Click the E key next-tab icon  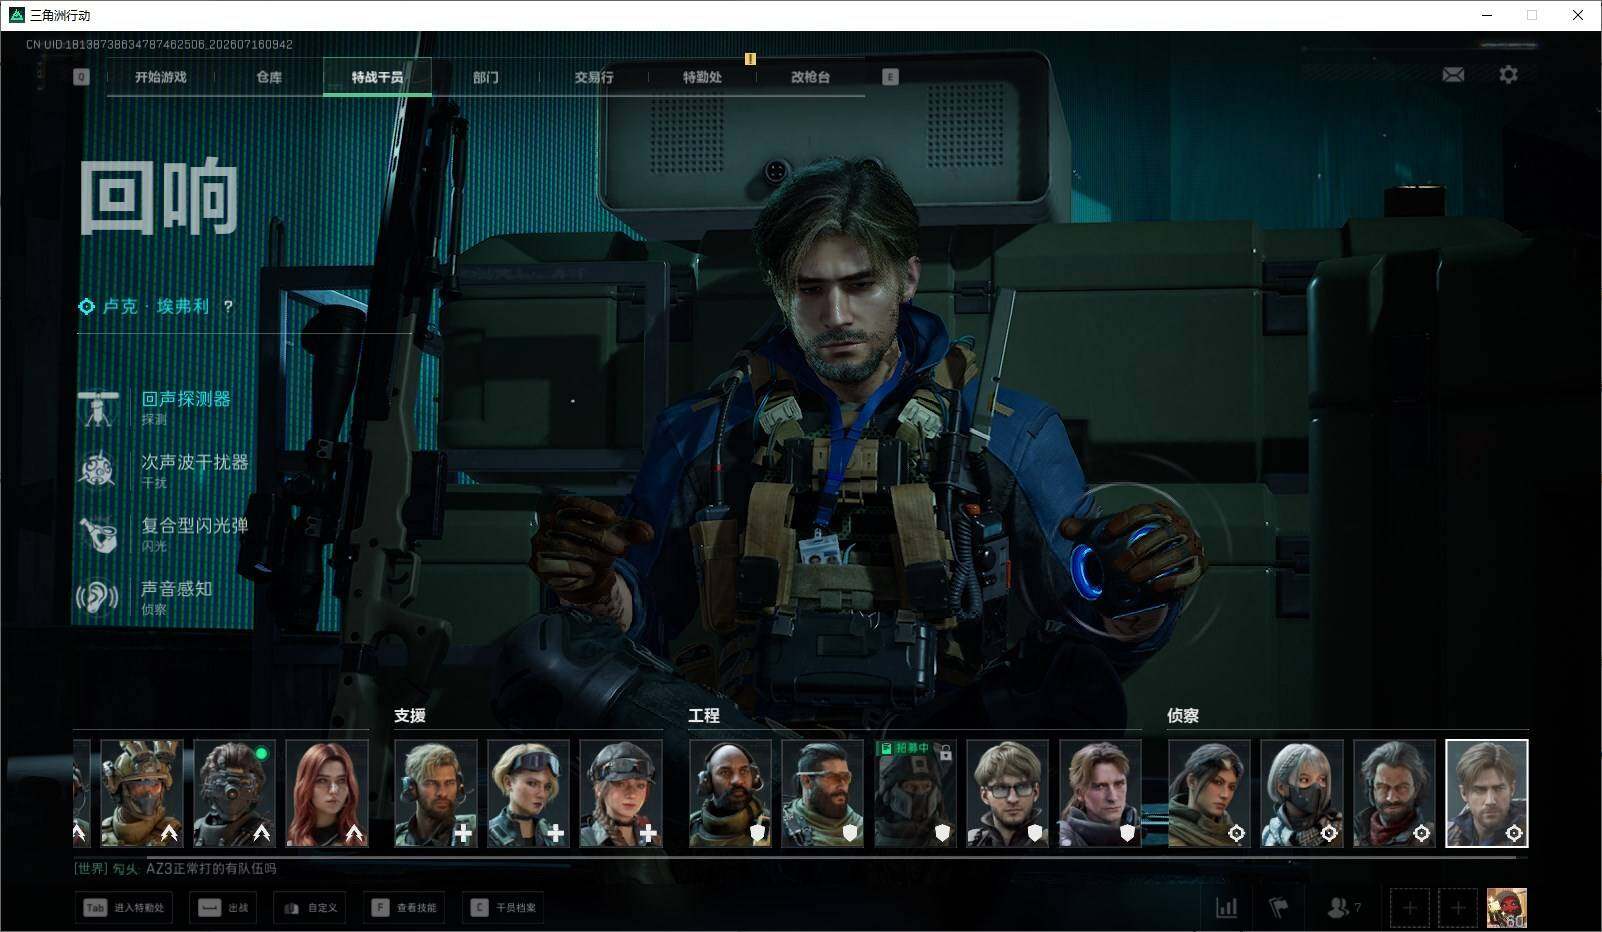890,77
